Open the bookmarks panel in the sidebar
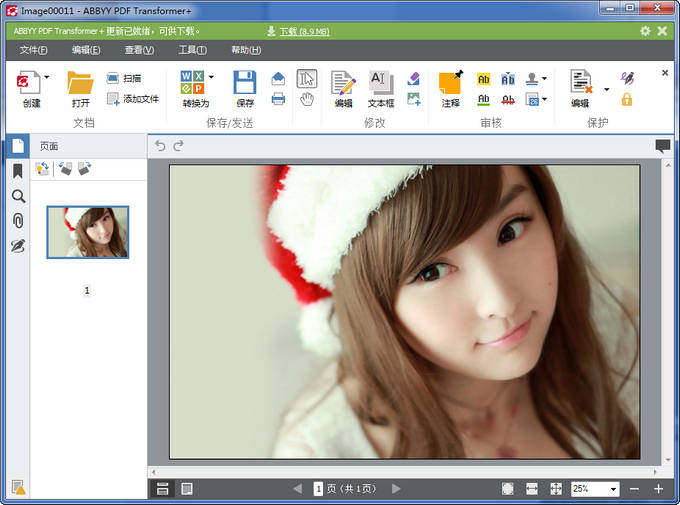The image size is (680, 505). (17, 171)
